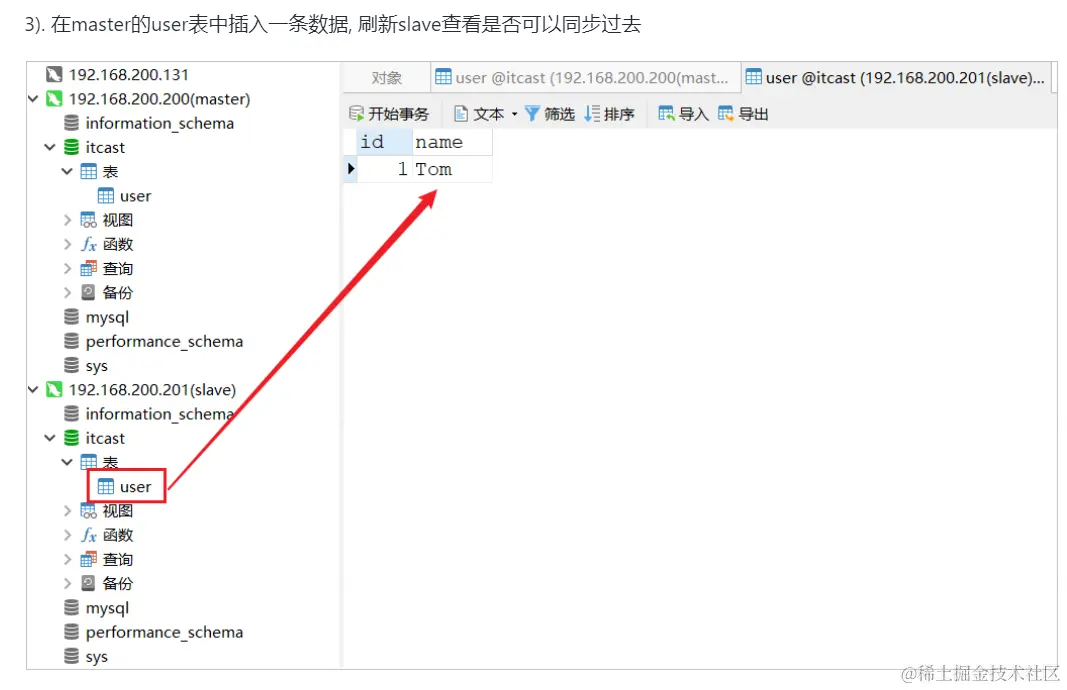Collapse the 192.168.200.200(master) connection
The height and width of the screenshot is (690, 1067).
[33, 99]
